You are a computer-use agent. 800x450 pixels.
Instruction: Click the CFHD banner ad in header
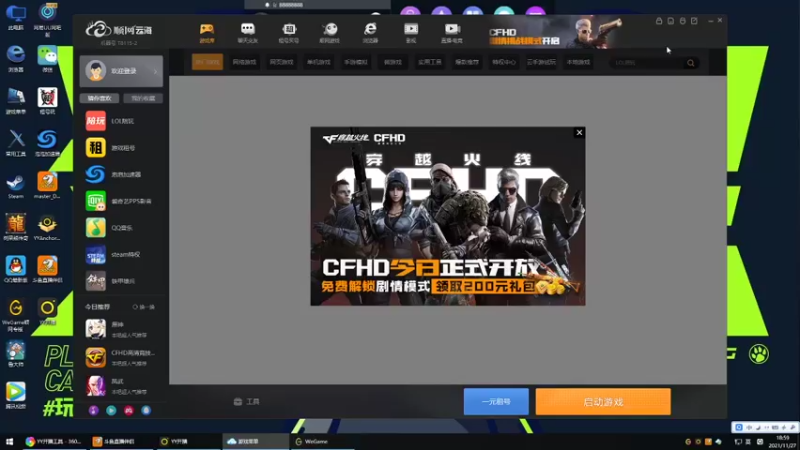coord(556,32)
